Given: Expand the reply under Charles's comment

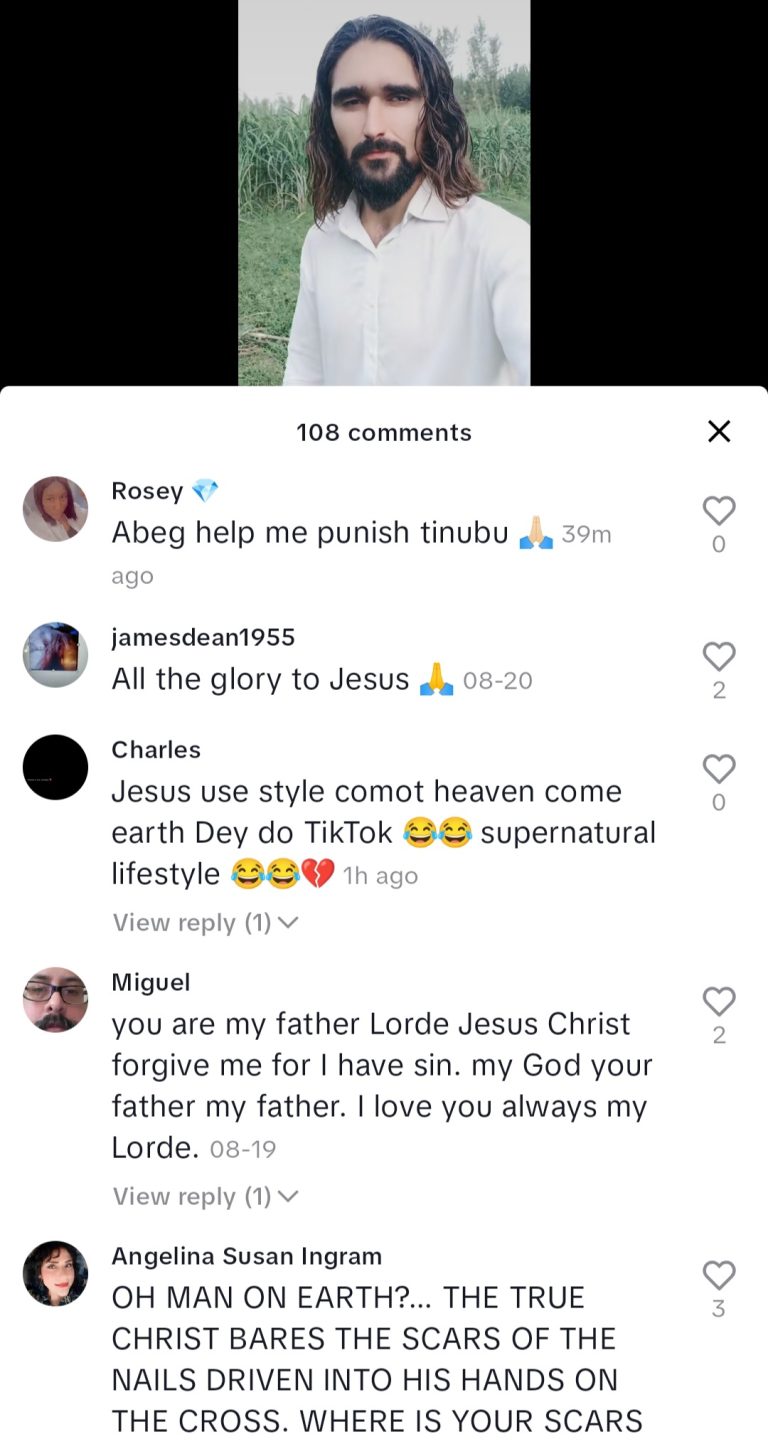Looking at the screenshot, I should coord(205,922).
